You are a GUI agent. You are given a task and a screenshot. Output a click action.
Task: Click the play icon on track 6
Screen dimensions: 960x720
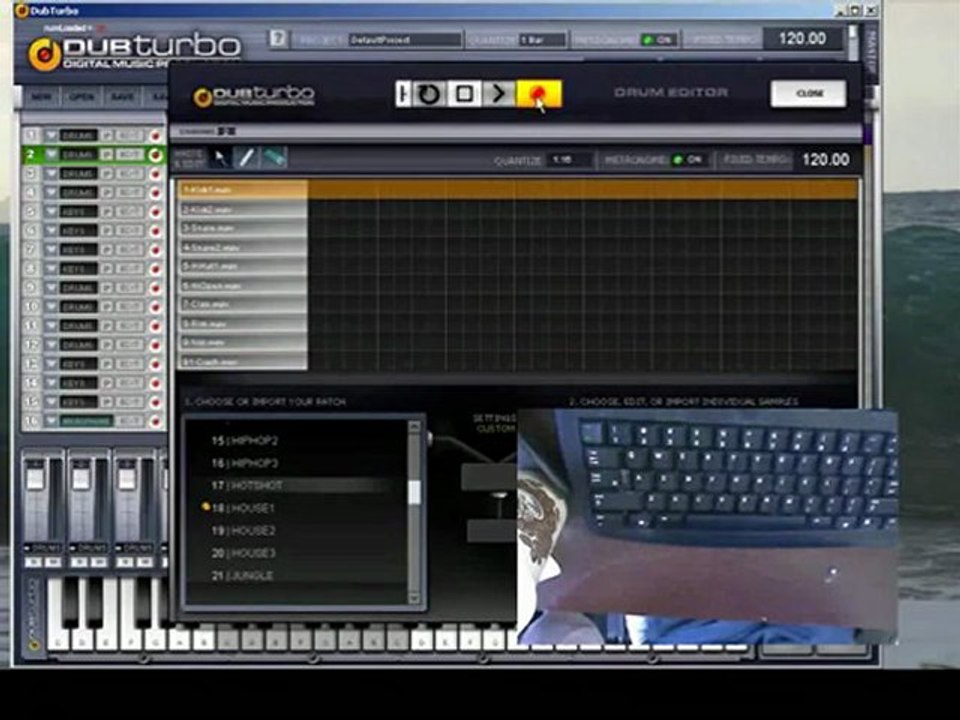[107, 231]
